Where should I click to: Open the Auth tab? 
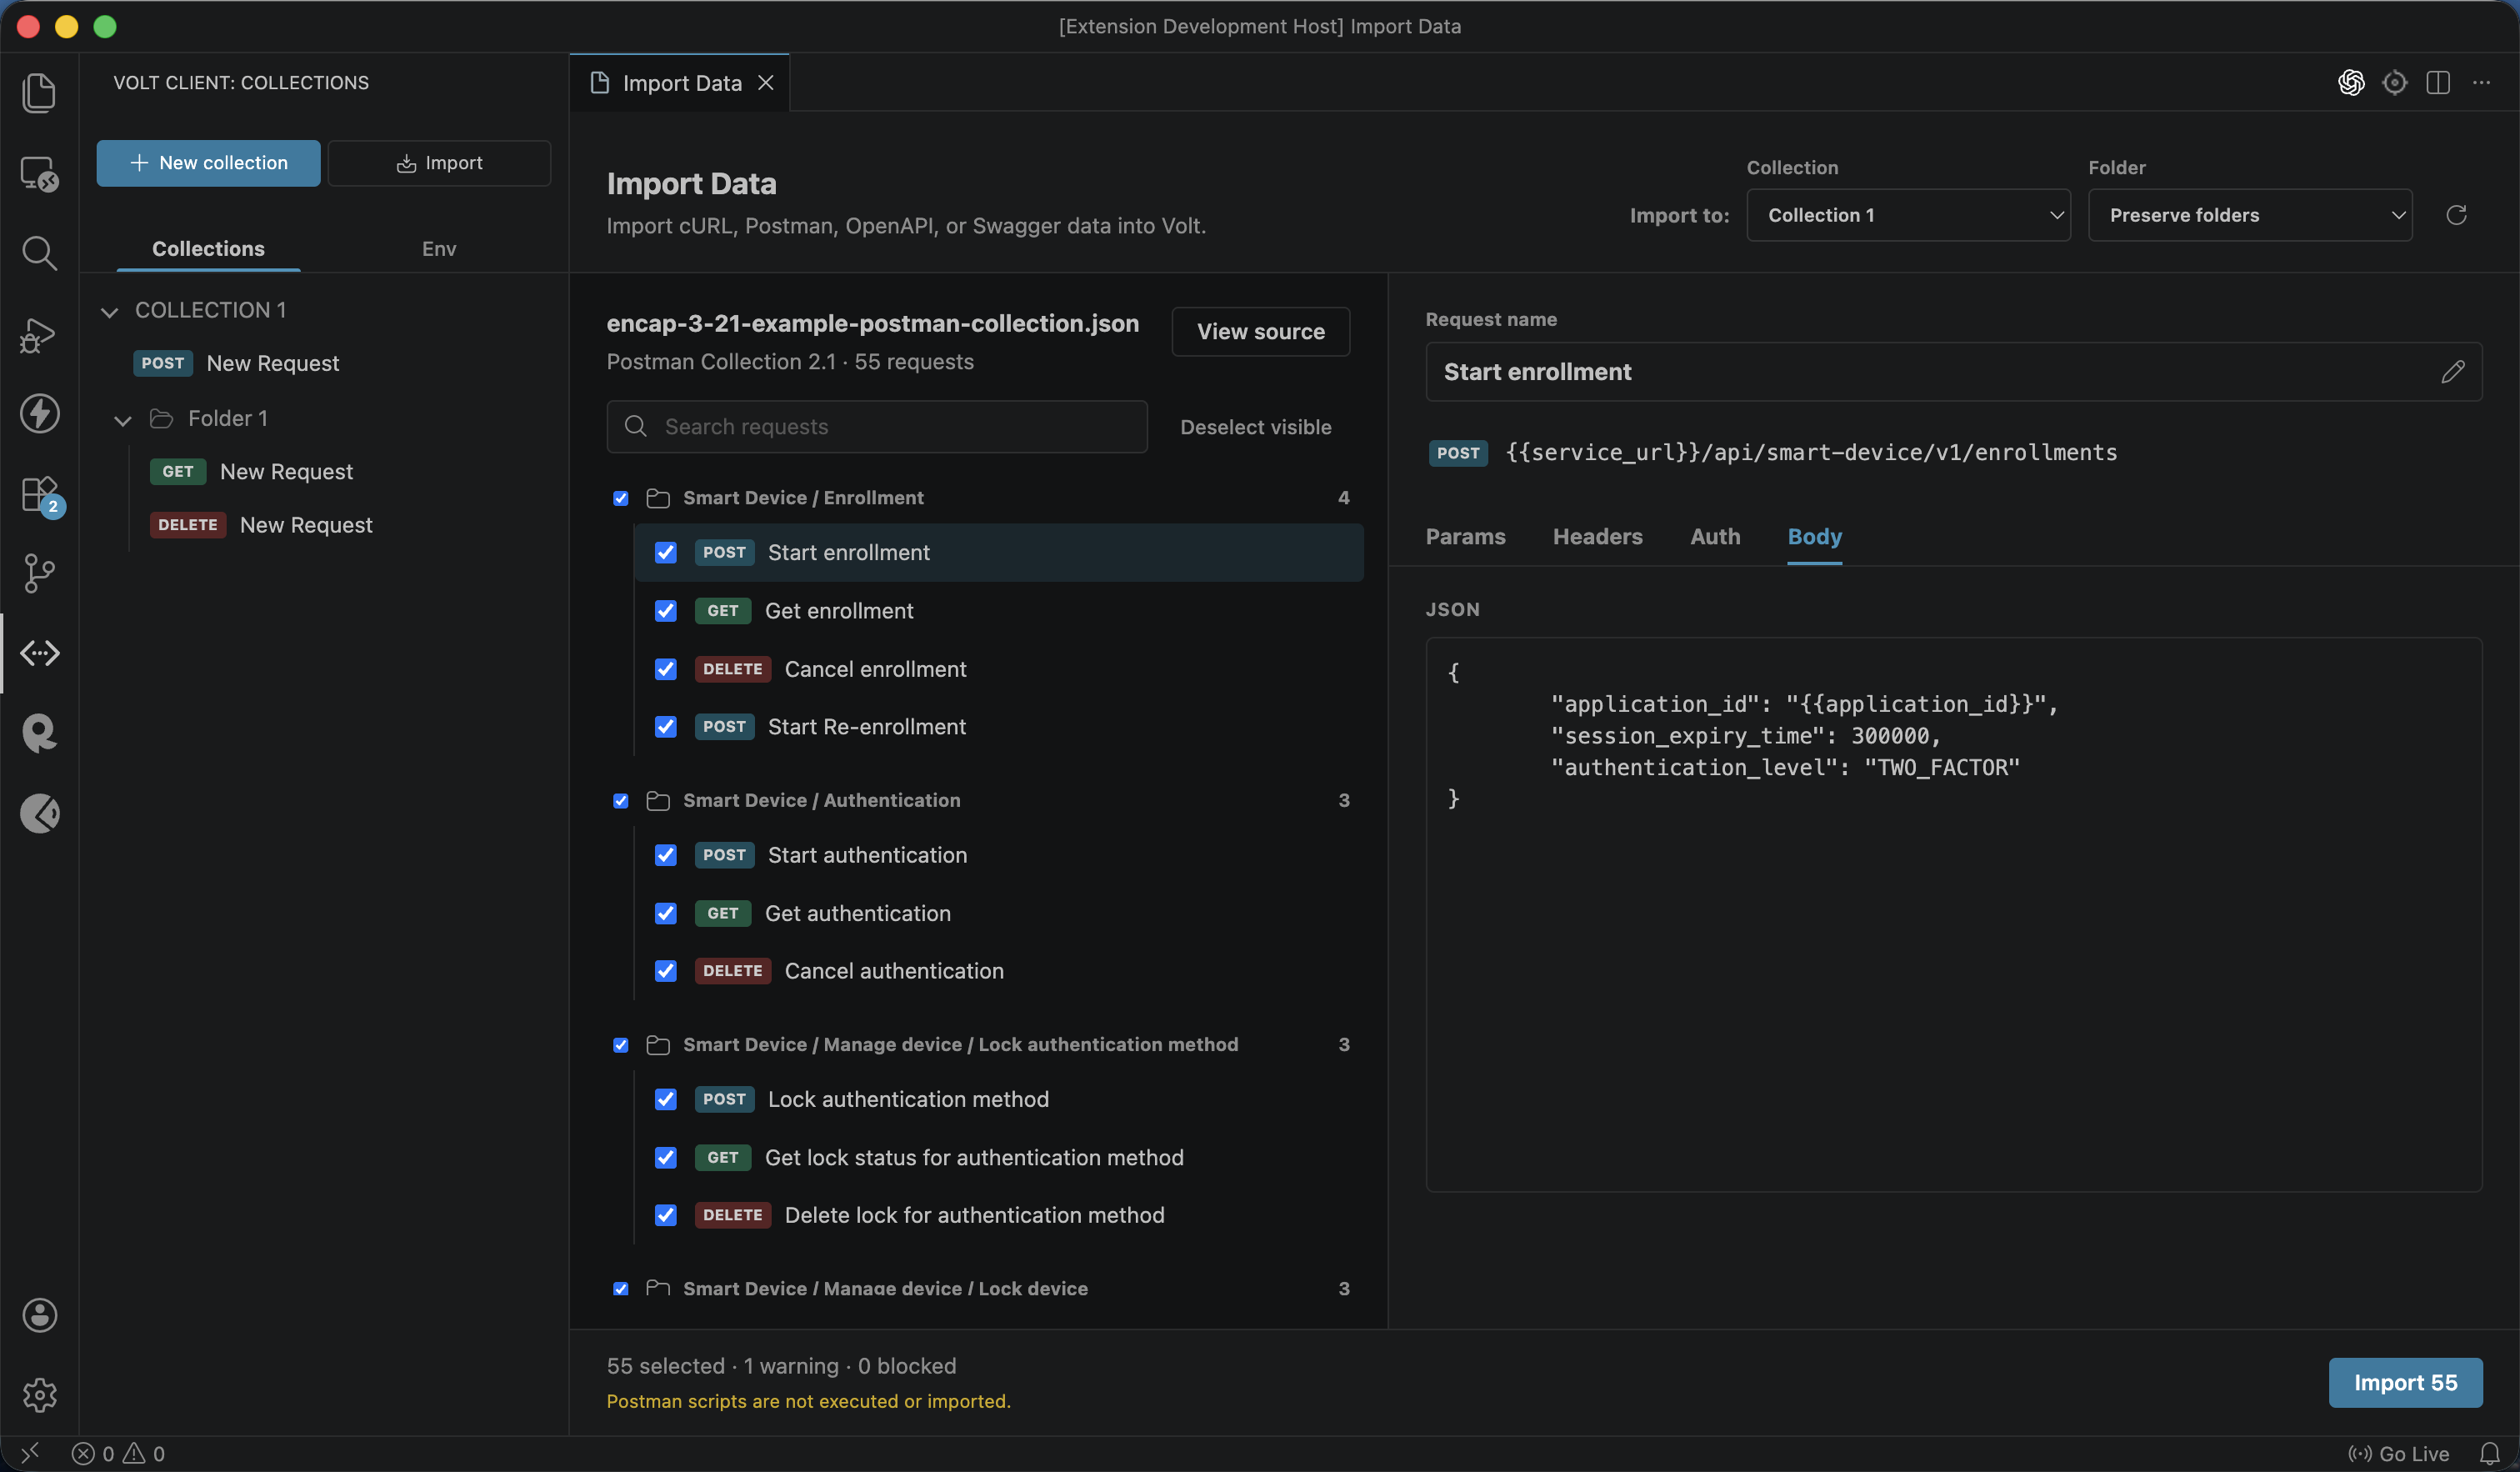1715,536
